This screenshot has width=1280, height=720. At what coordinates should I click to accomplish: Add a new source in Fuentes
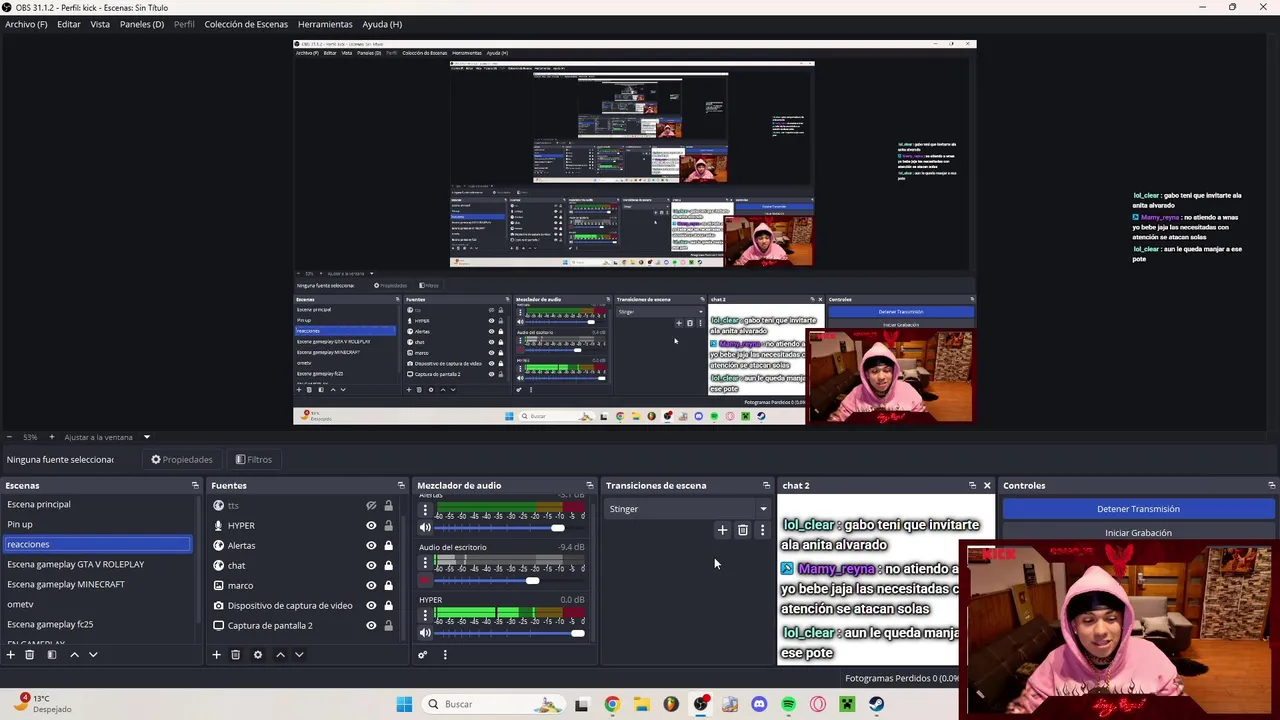(x=216, y=654)
